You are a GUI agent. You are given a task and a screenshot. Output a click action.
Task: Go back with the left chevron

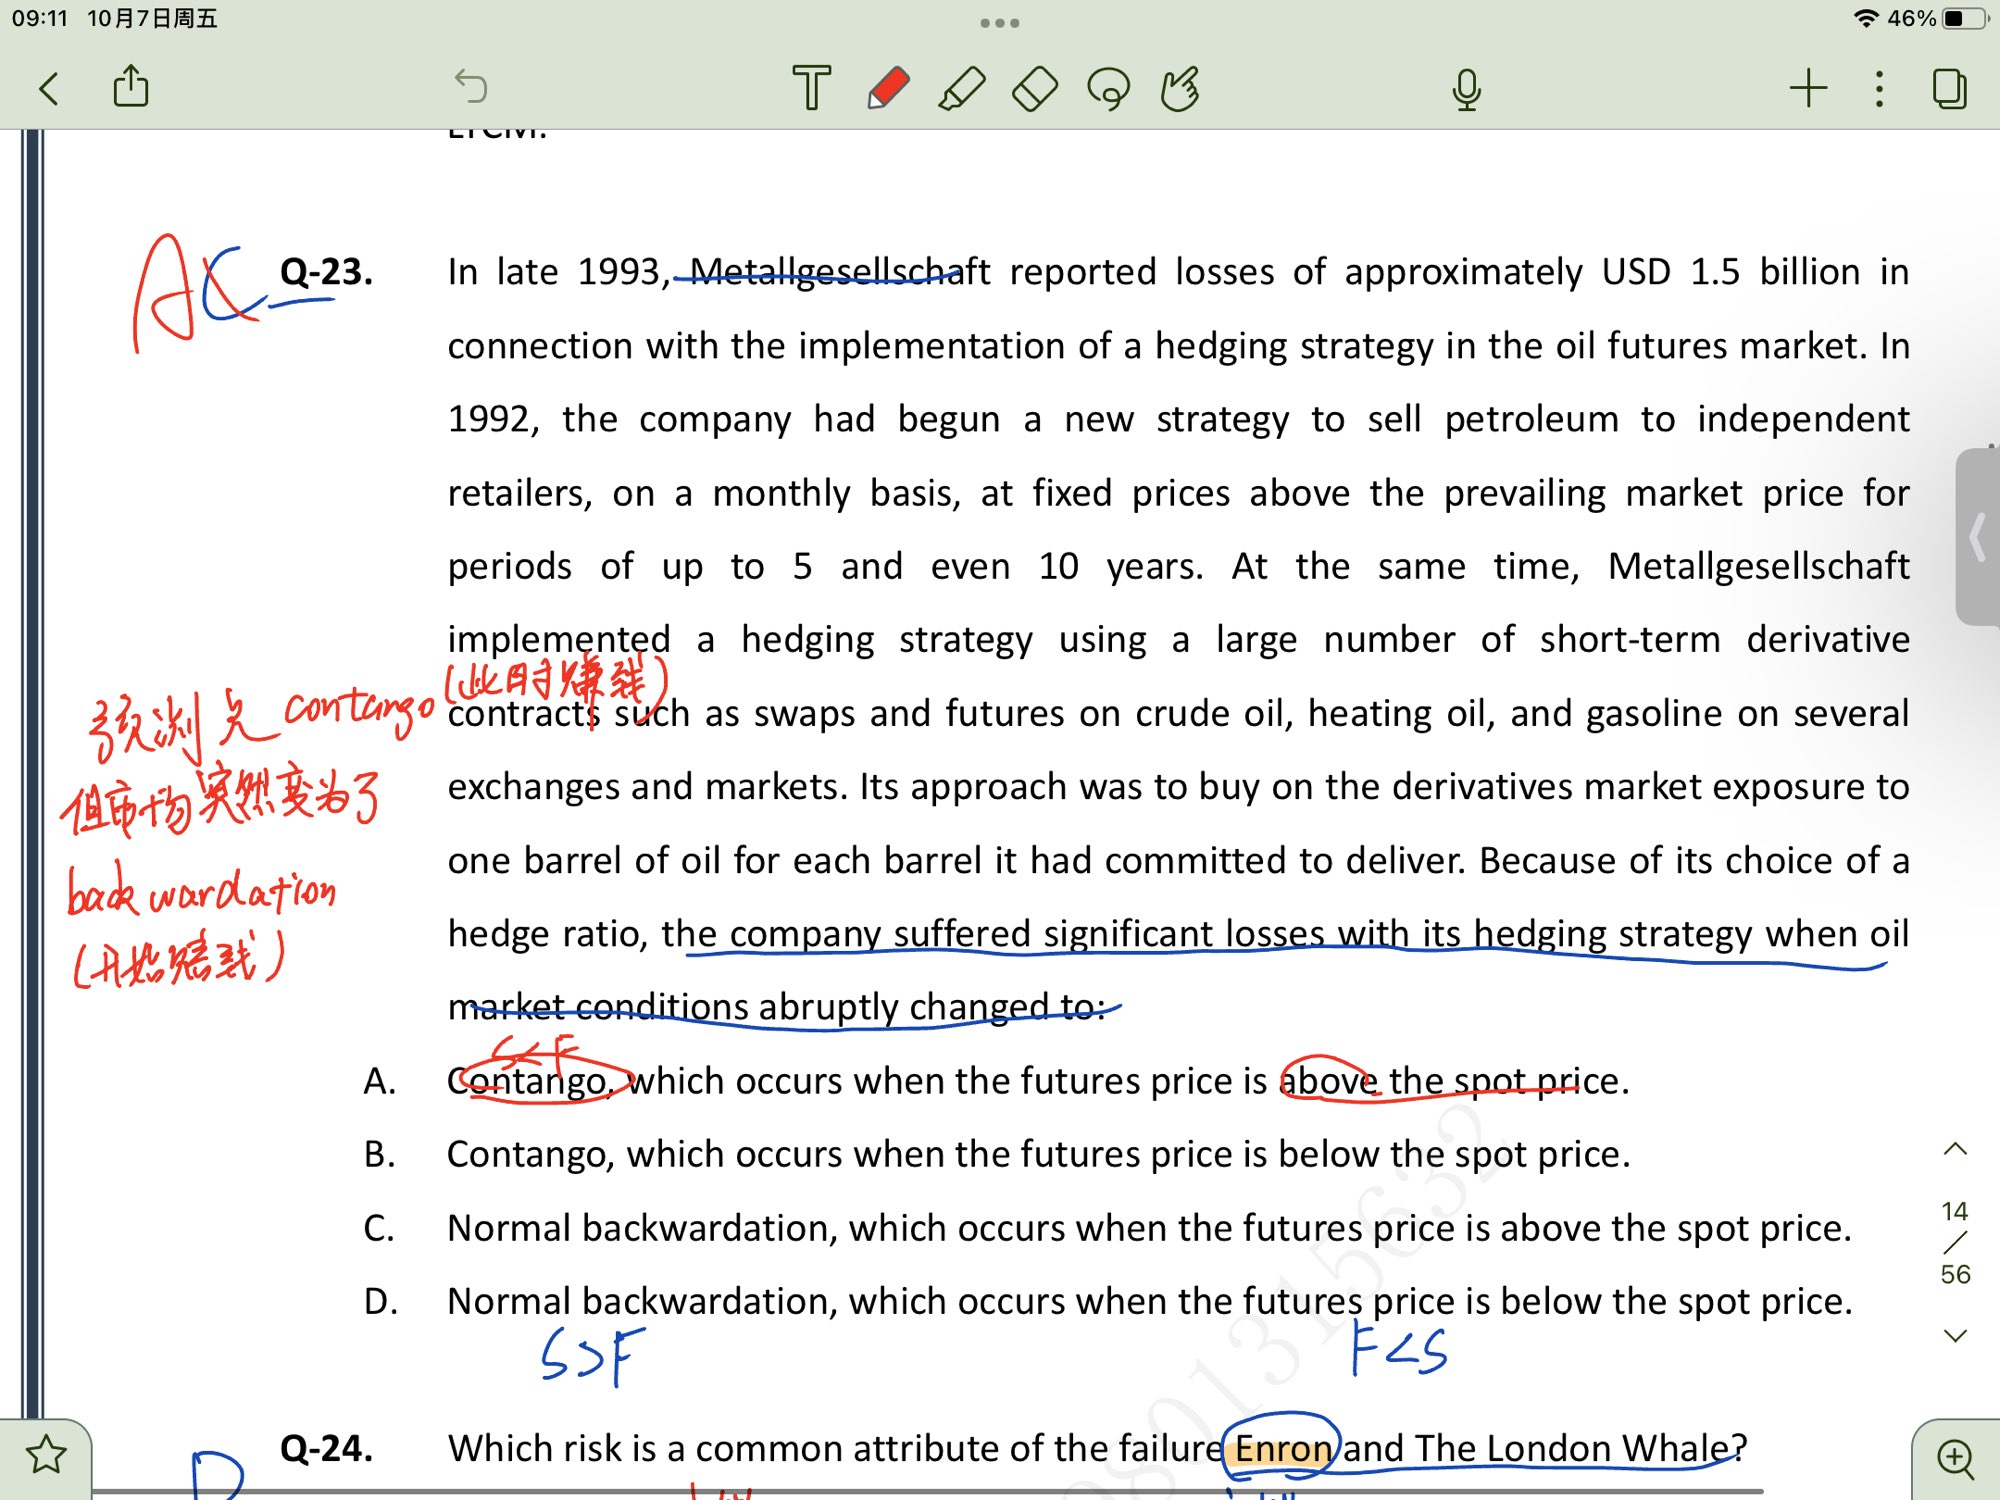[49, 88]
